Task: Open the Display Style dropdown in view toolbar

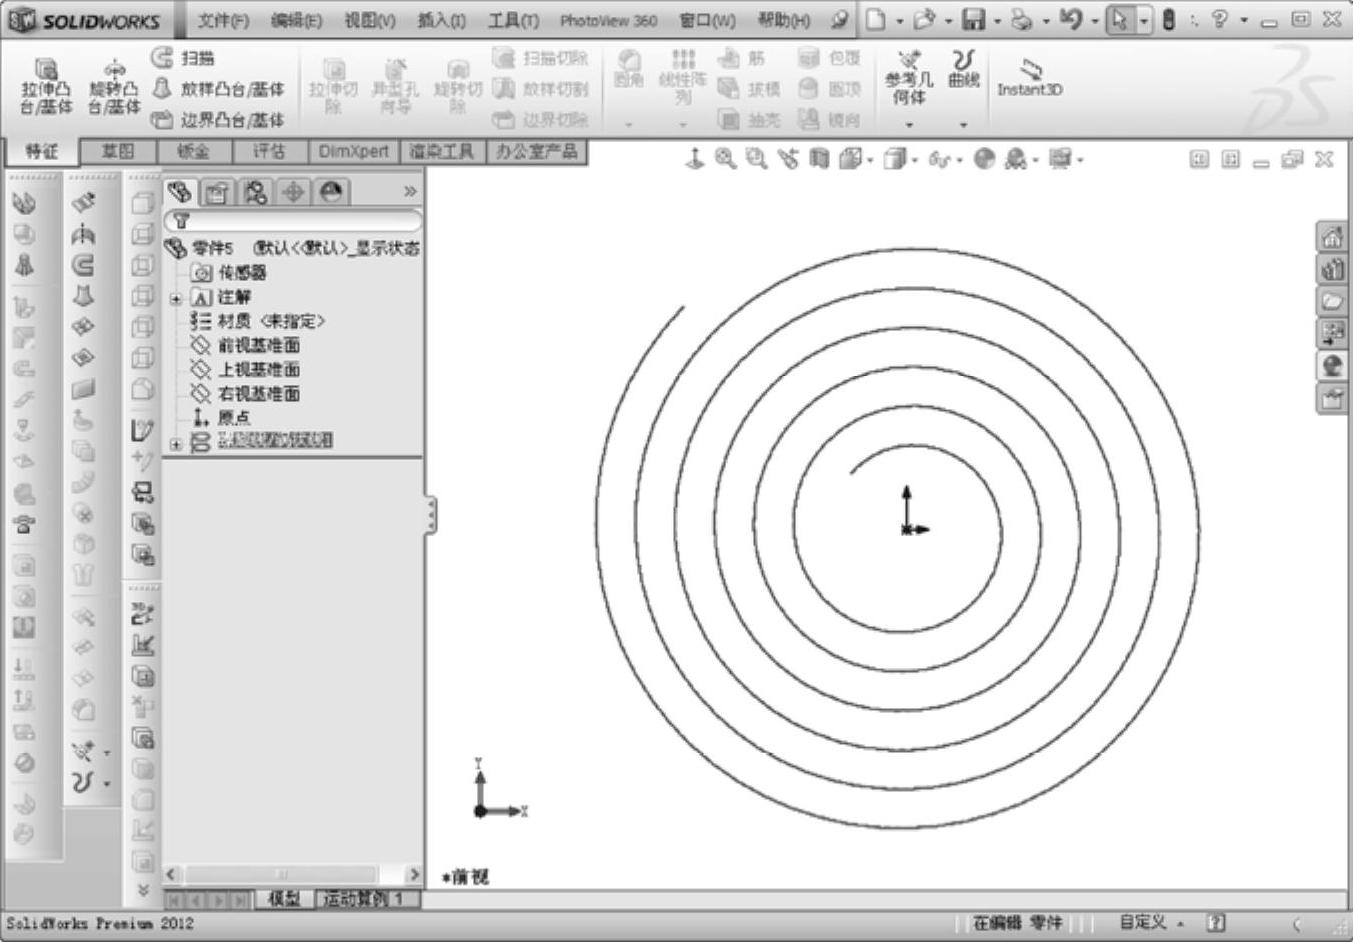Action: pyautogui.click(x=914, y=160)
